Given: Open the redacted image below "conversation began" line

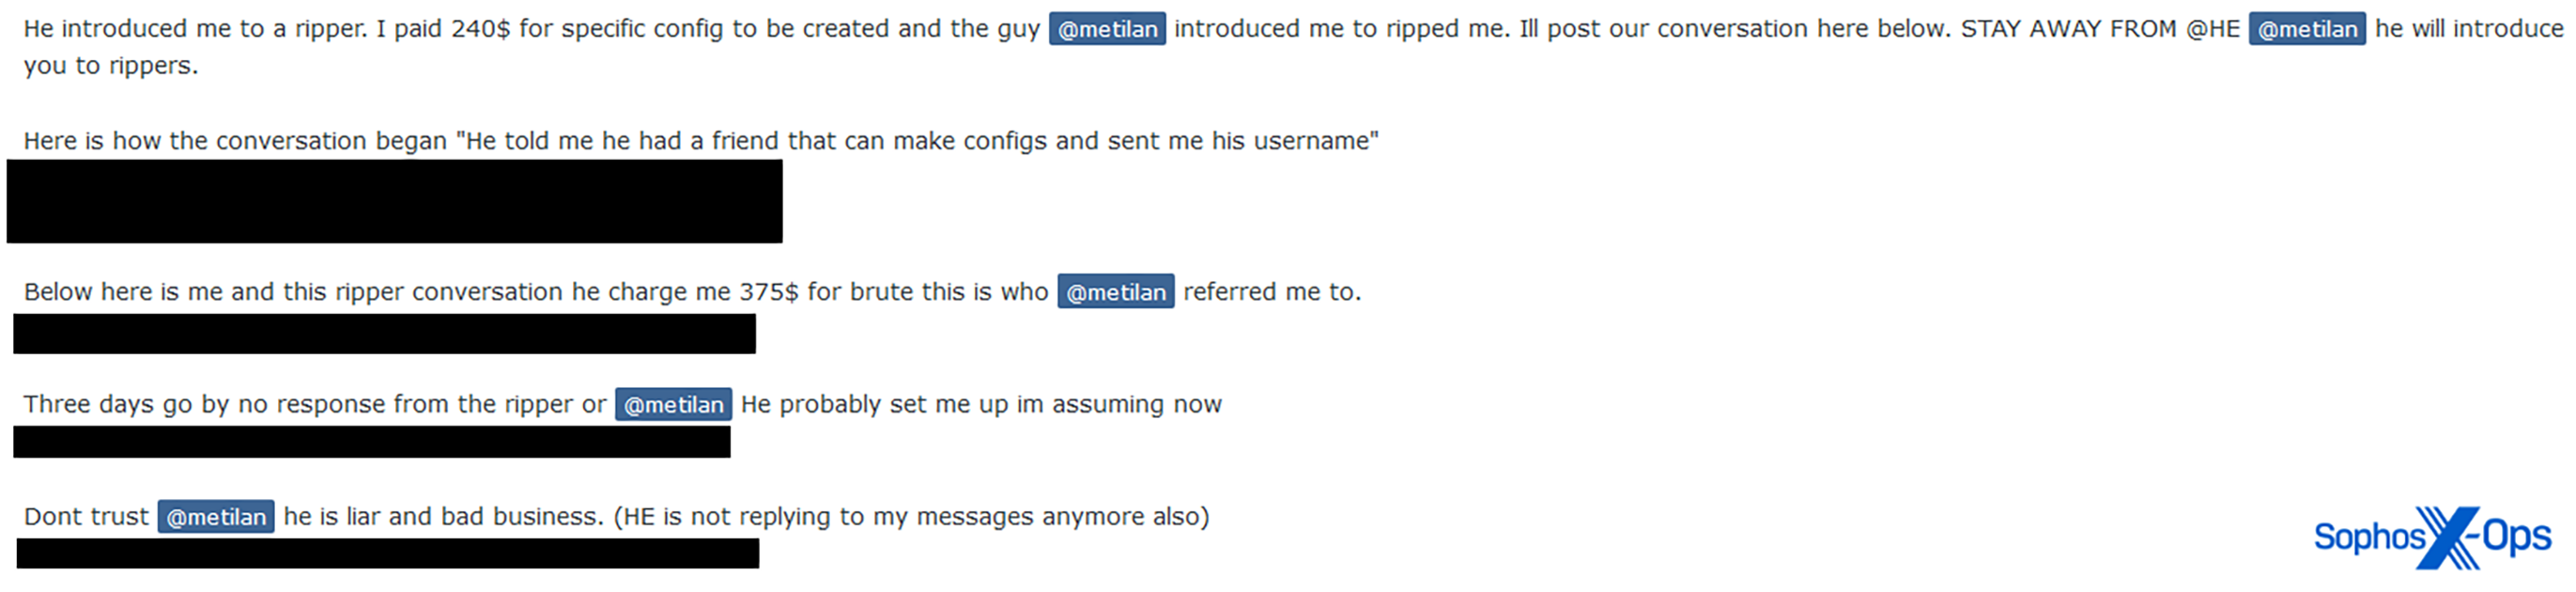Looking at the screenshot, I should (x=394, y=201).
